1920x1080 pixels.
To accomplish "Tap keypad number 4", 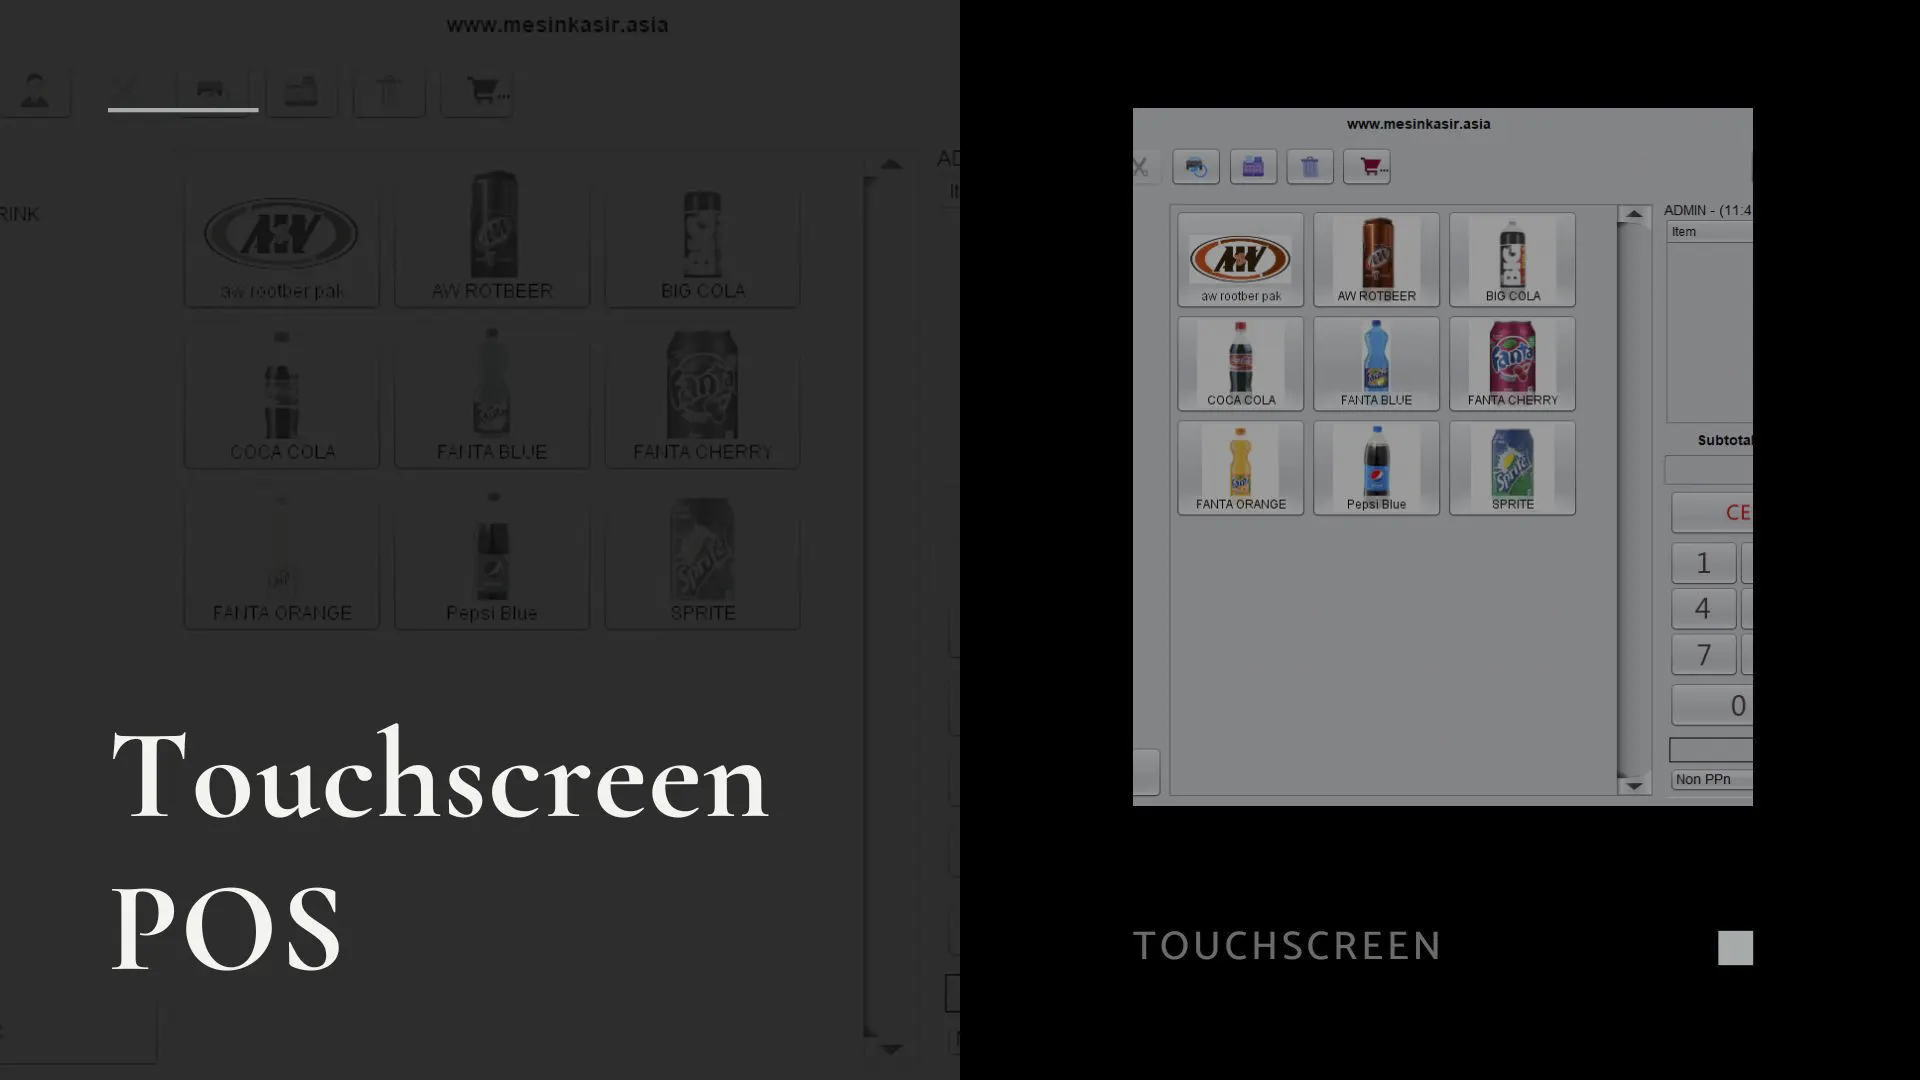I will 1704,609.
